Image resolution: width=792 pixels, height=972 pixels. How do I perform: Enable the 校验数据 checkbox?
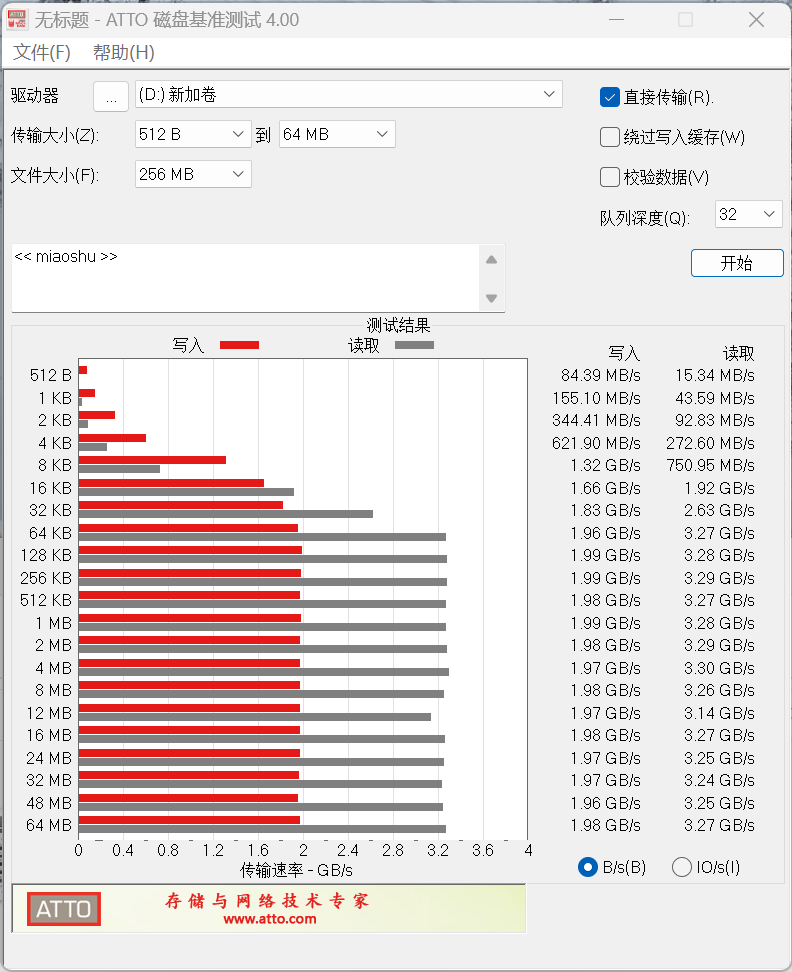pos(610,177)
